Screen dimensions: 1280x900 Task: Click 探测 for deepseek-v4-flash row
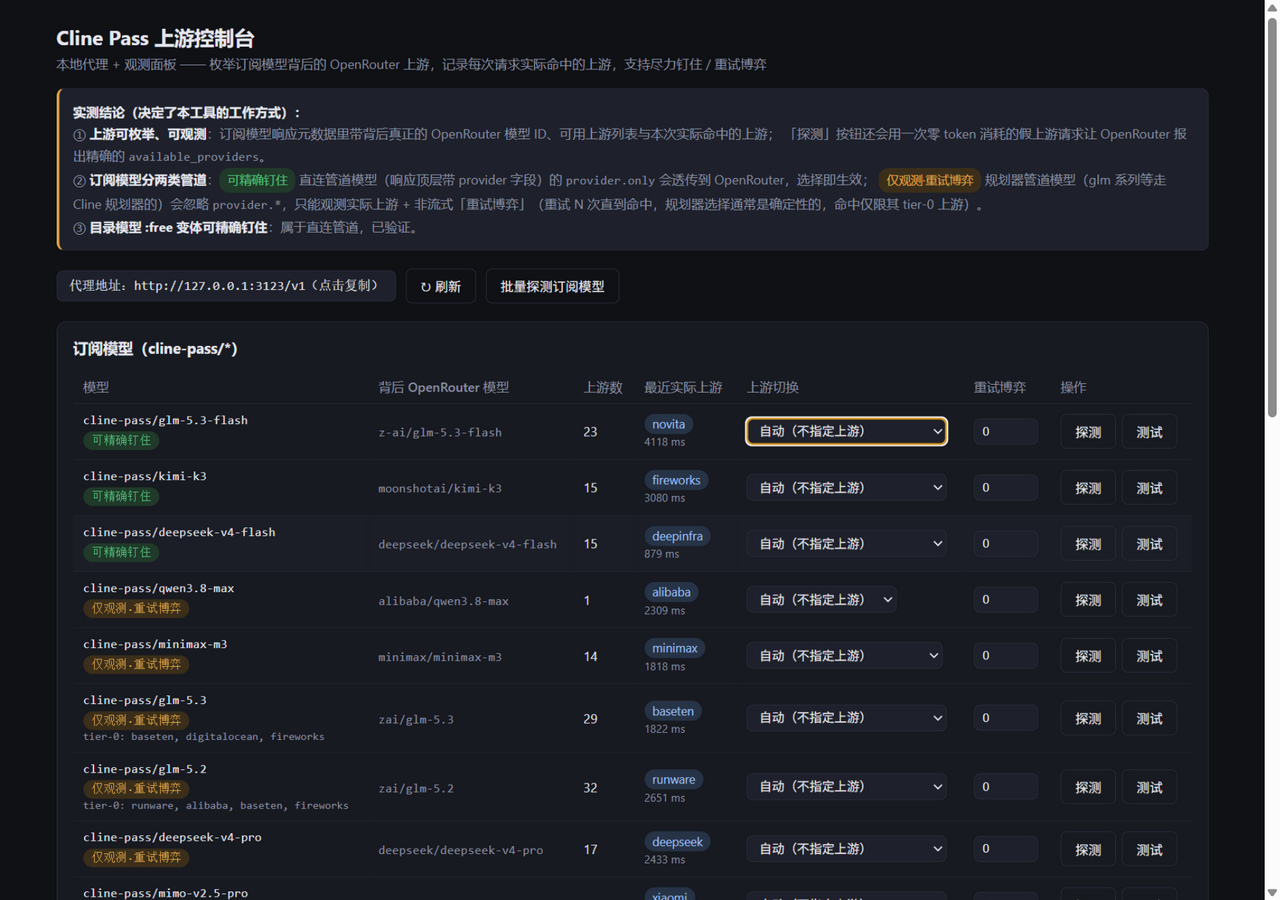point(1088,544)
